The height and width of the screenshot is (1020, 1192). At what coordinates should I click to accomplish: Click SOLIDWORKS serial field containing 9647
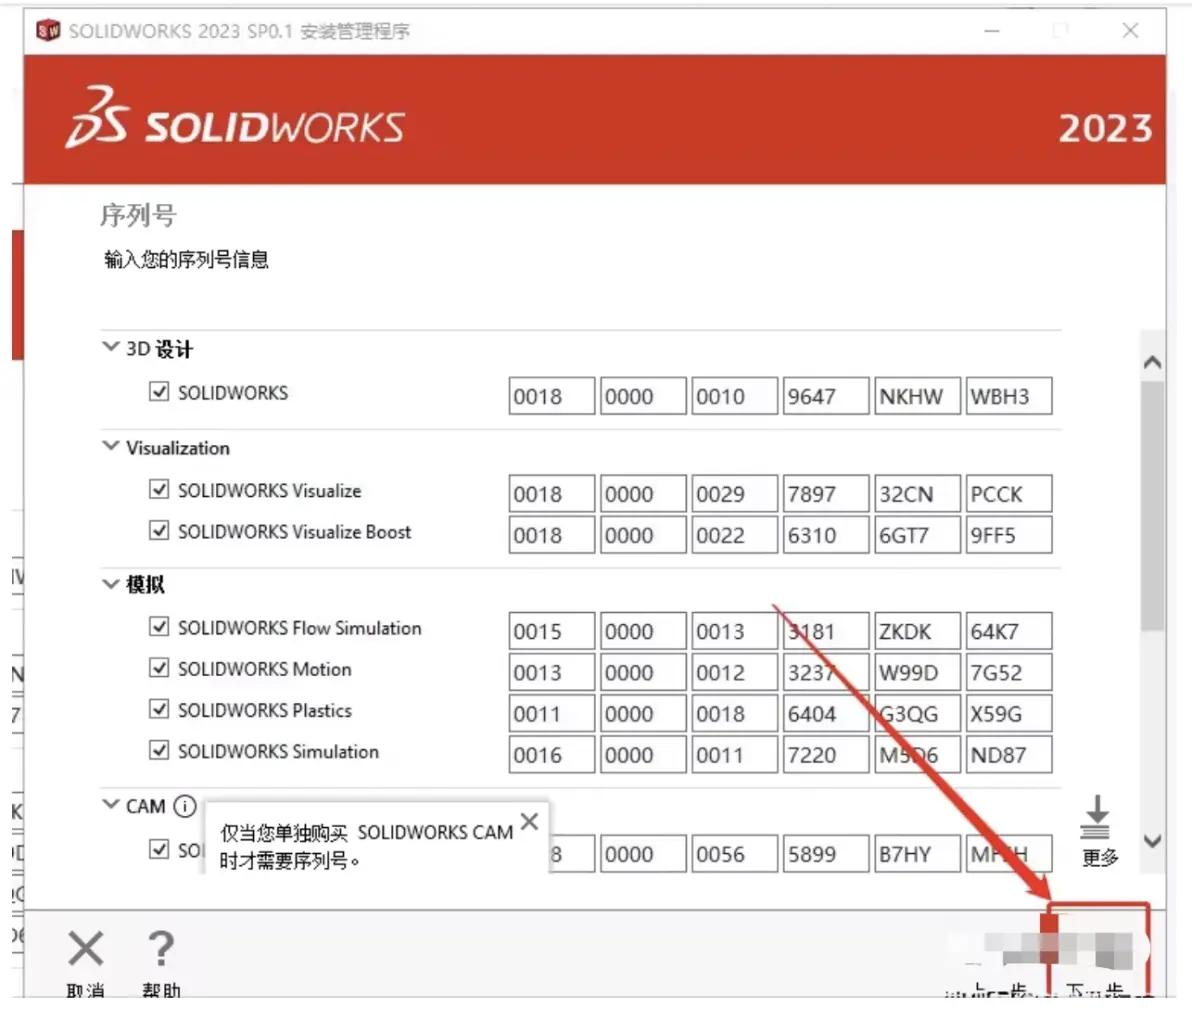pyautogui.click(x=826, y=396)
